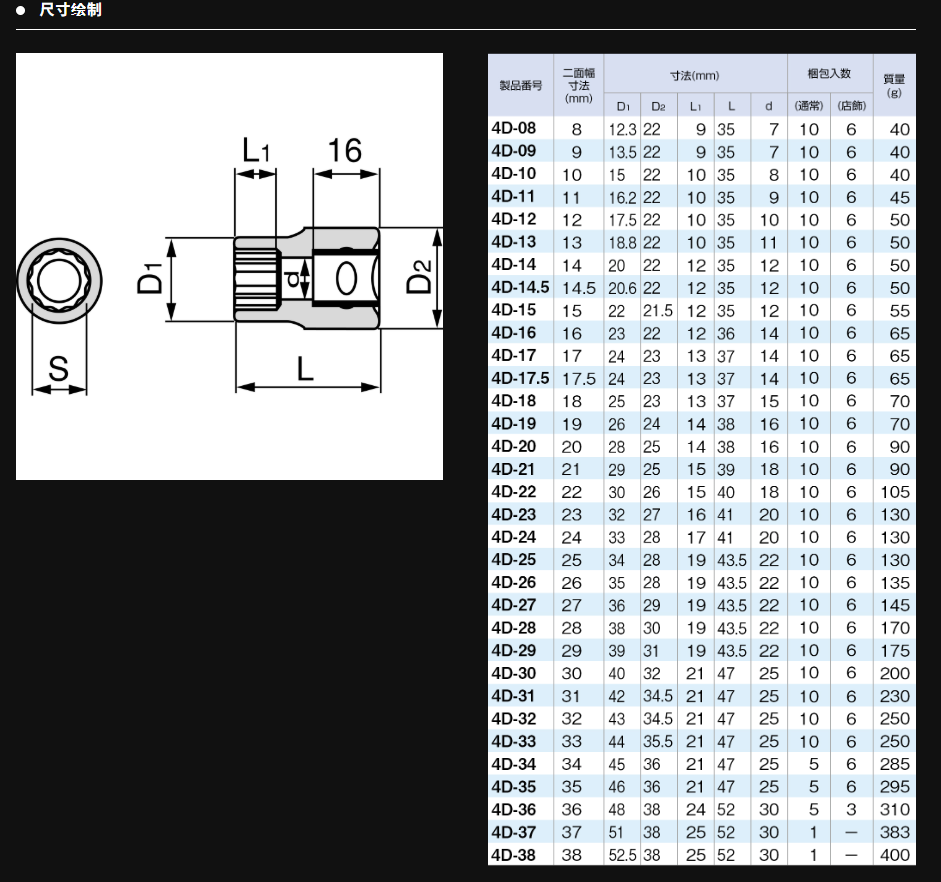The width and height of the screenshot is (941, 882).
Task: Select product number 4D-25
Action: click(514, 559)
